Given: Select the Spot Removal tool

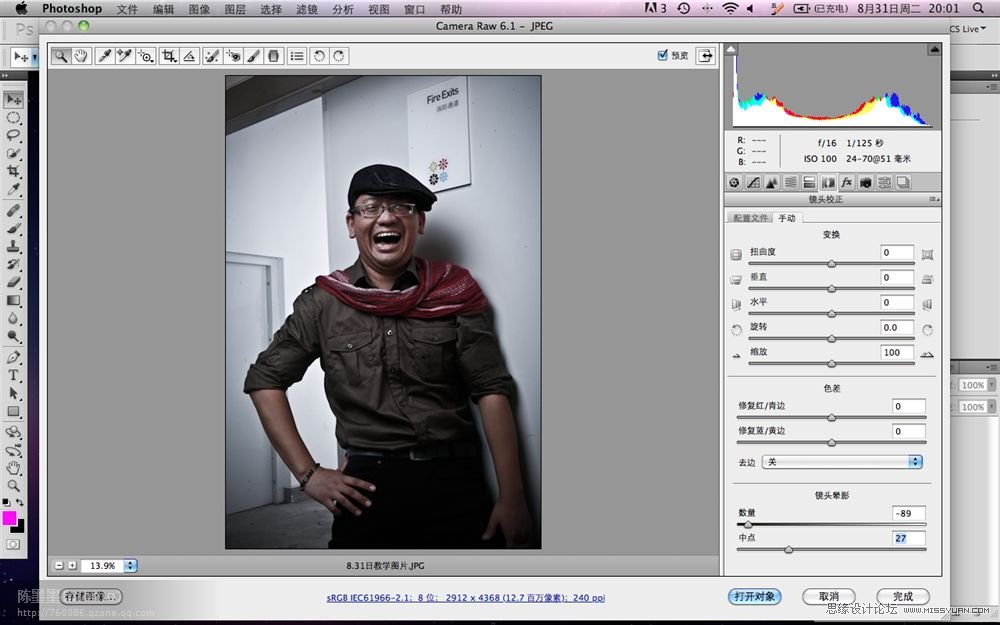Looking at the screenshot, I should pyautogui.click(x=212, y=56).
